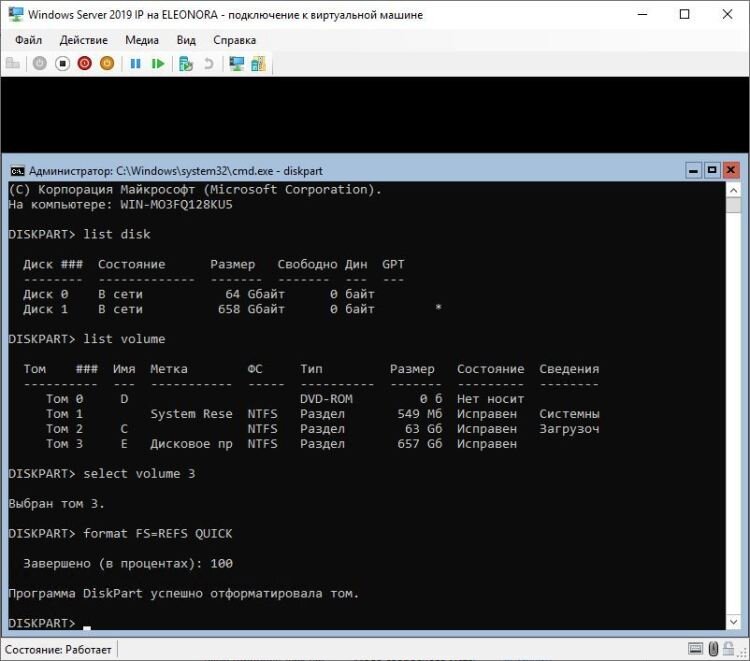
Task: Open the Действие menu
Action: (x=83, y=40)
